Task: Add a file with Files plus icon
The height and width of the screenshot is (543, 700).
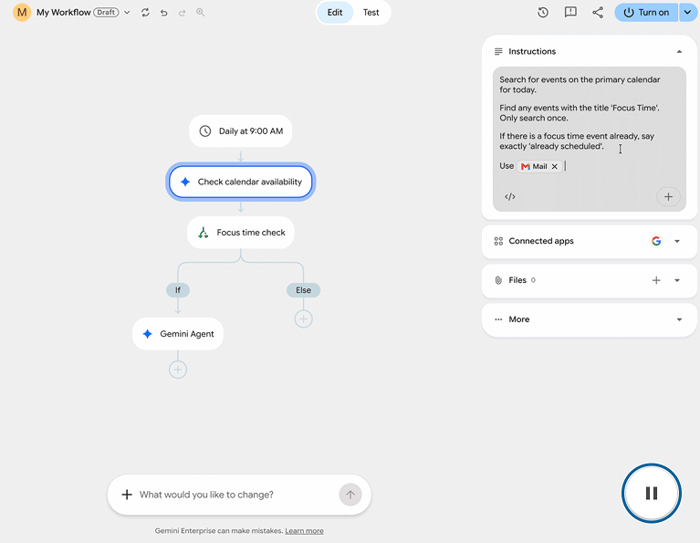Action: (656, 280)
